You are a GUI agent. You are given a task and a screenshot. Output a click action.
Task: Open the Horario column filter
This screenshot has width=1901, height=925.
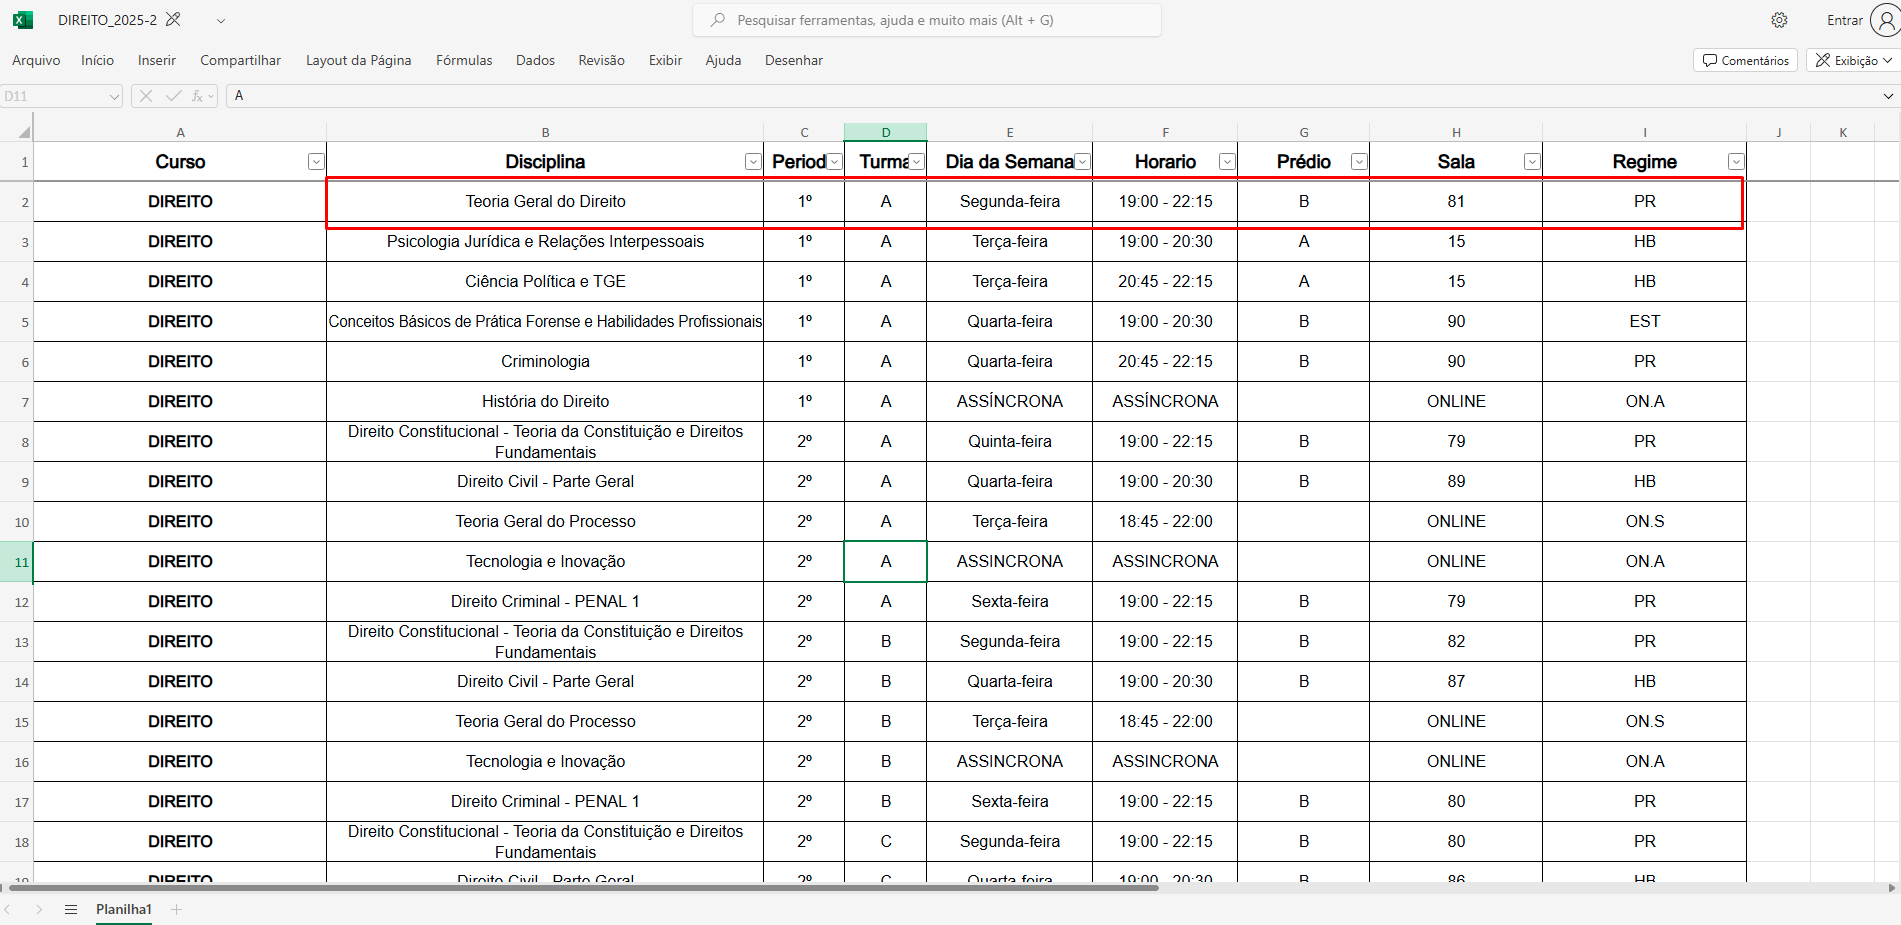[1227, 162]
